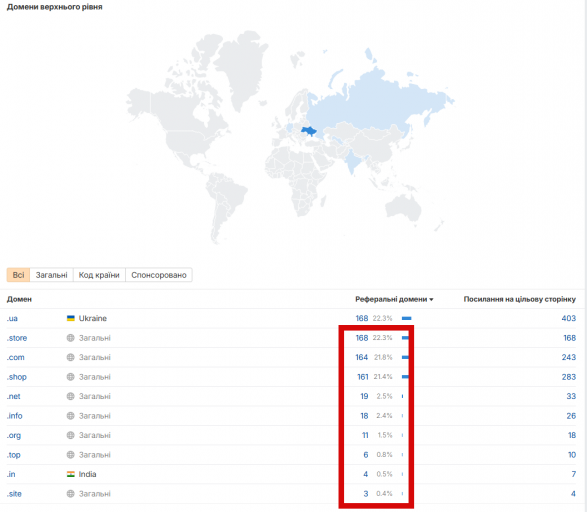Click the 21.8% share in .com row

pyautogui.click(x=383, y=357)
